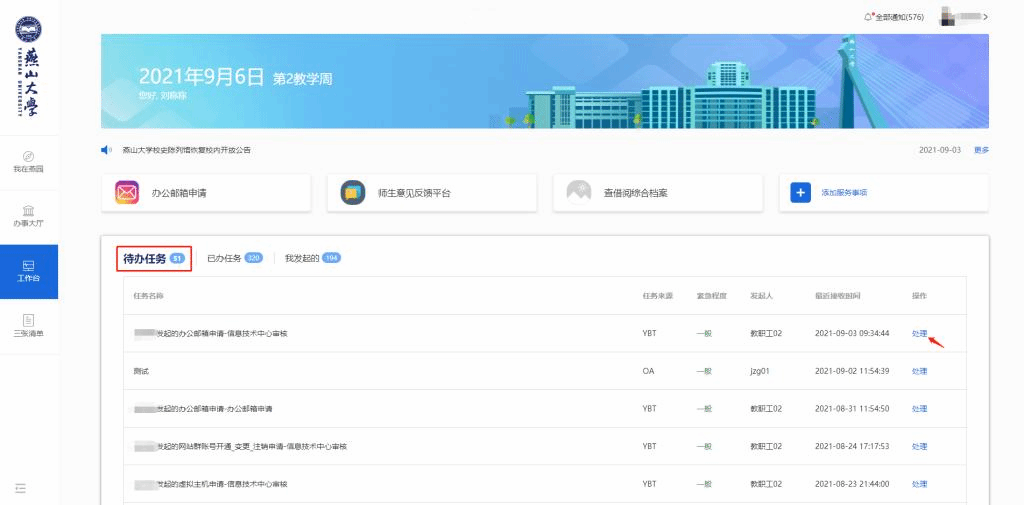This screenshot has width=1024, height=505.
Task: Collapse the sidebar with hamburger icon
Action: point(20,488)
